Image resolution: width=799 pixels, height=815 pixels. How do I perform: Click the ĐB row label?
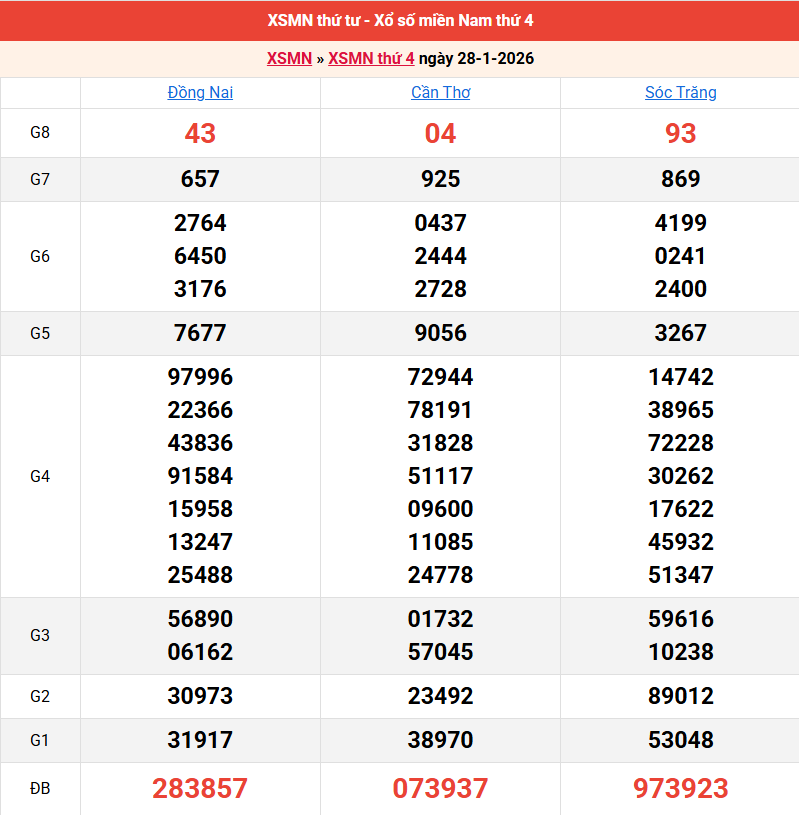click(40, 788)
